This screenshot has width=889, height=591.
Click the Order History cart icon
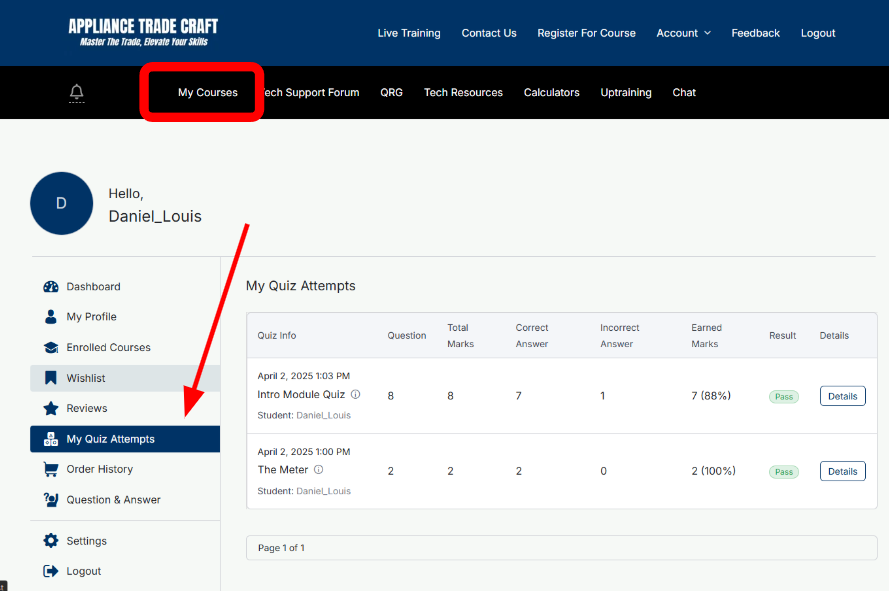(x=51, y=469)
